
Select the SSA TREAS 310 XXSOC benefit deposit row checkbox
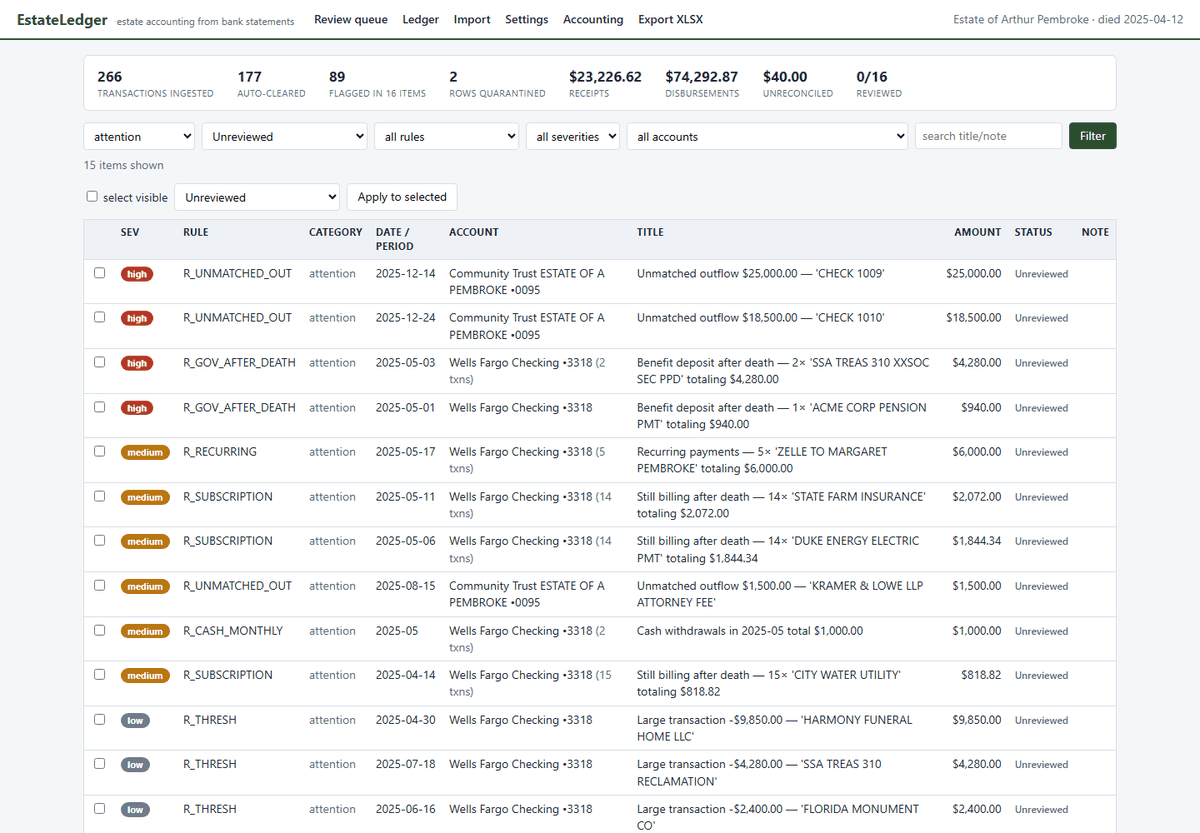(99, 362)
